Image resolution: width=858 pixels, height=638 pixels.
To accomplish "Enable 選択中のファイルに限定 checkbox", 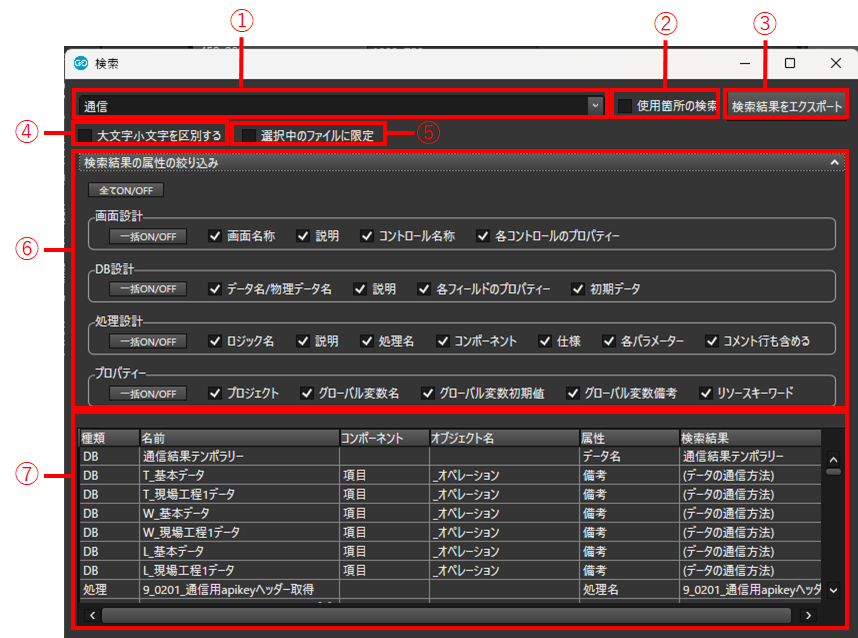I will [249, 135].
